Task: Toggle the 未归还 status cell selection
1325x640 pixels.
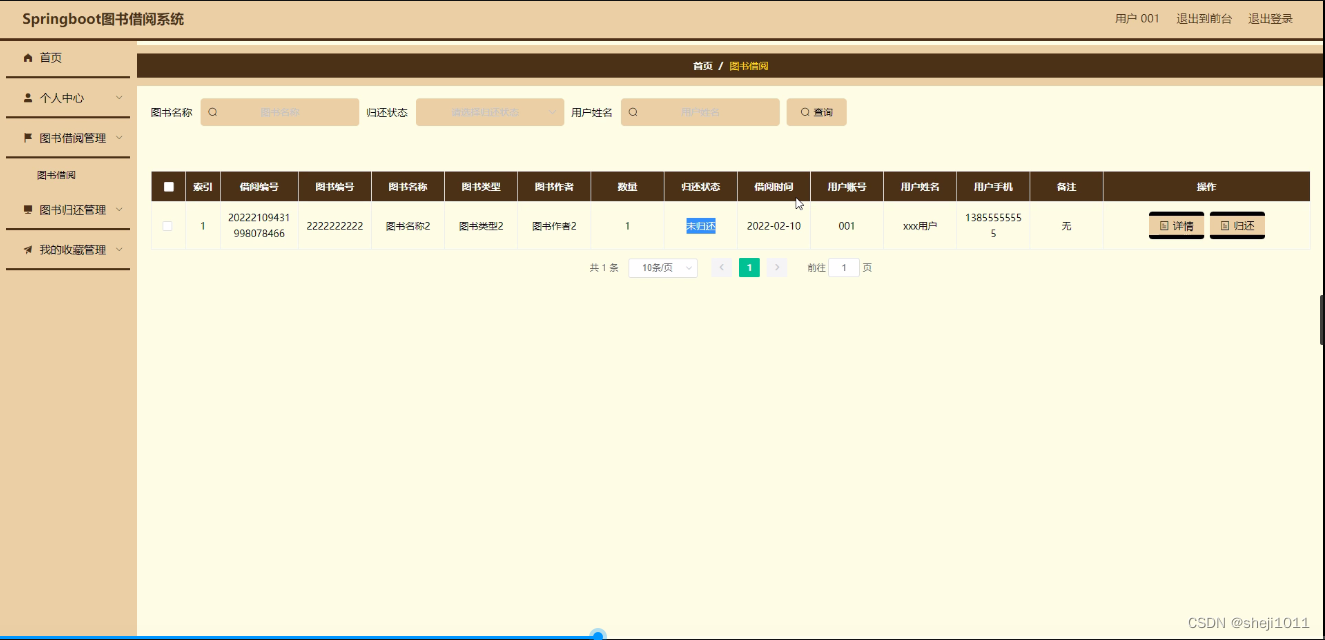Action: 700,226
